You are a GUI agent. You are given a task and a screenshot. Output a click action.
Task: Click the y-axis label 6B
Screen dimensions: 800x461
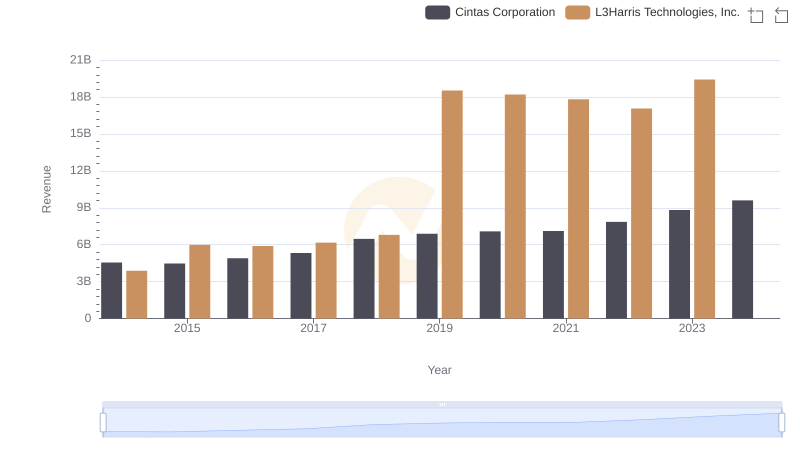(x=84, y=244)
